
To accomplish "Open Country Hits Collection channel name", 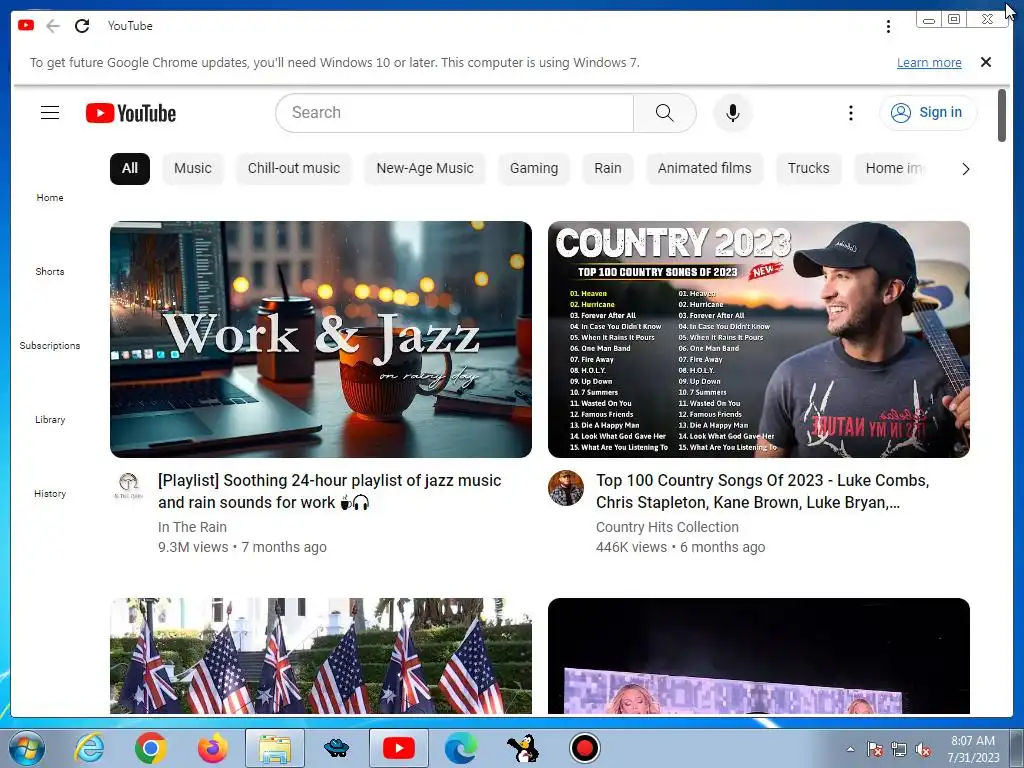I will (667, 527).
